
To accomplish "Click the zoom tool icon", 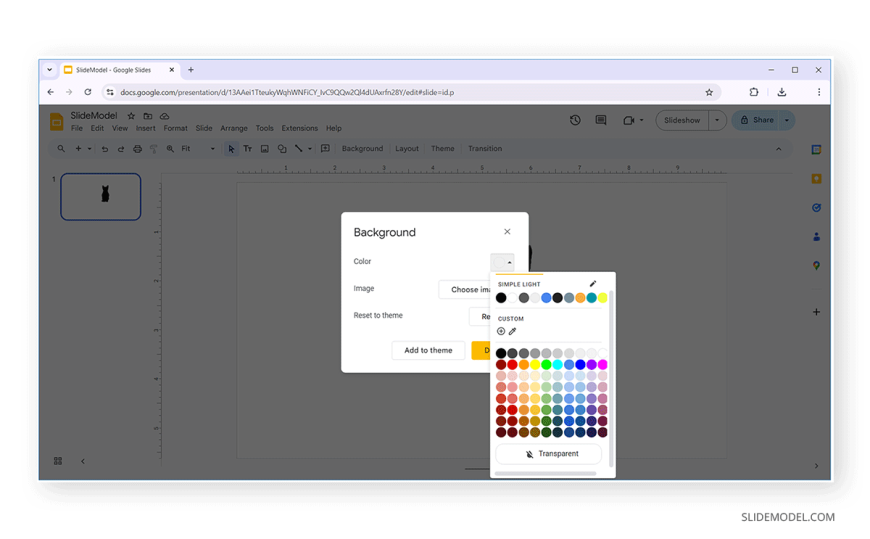I will coord(170,149).
